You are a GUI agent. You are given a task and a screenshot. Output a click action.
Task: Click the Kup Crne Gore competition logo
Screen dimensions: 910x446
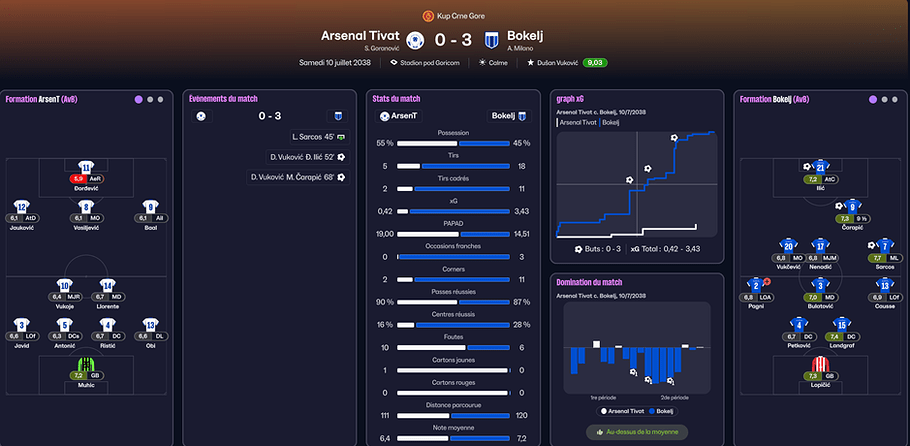coord(428,16)
